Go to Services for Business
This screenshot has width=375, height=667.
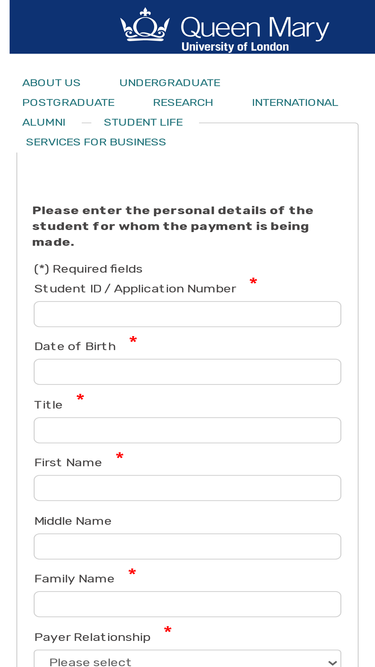click(96, 142)
